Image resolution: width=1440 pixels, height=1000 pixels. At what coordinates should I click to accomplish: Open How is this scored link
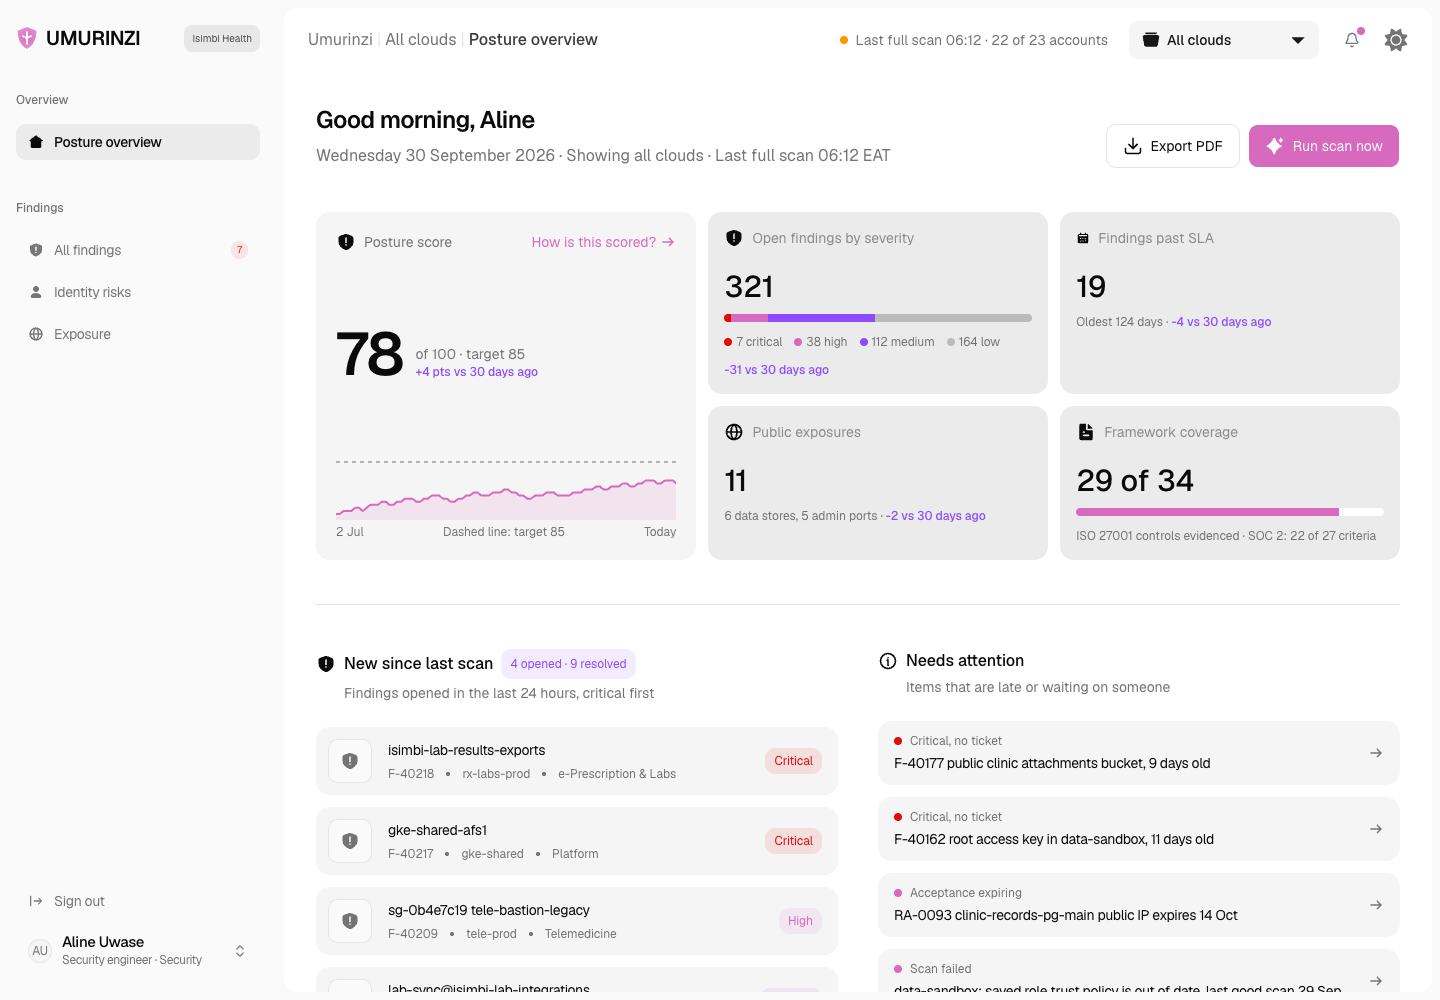click(x=603, y=242)
